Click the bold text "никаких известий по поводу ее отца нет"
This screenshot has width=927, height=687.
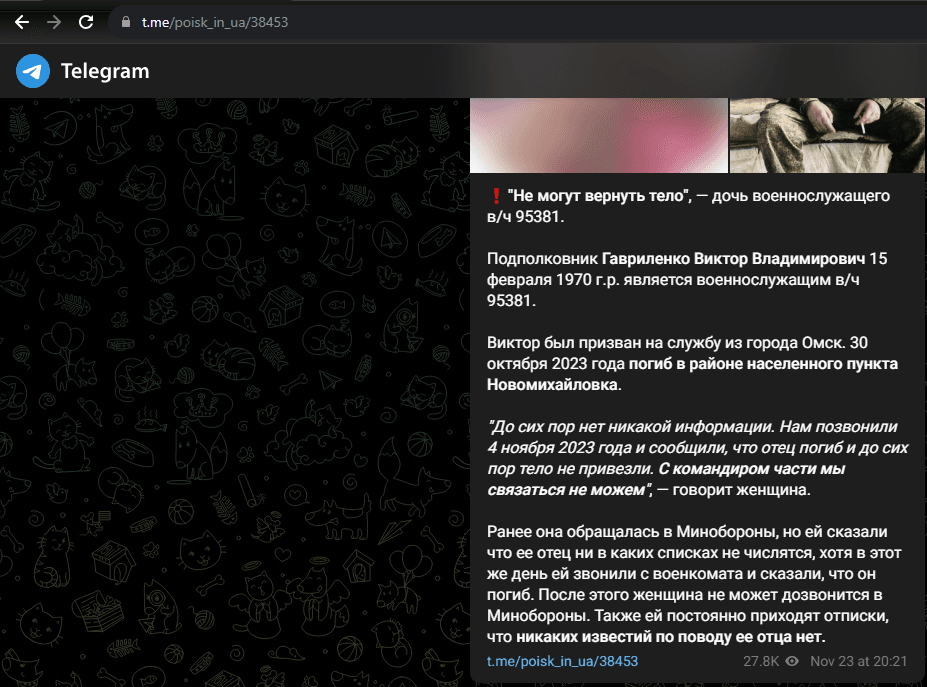670,637
